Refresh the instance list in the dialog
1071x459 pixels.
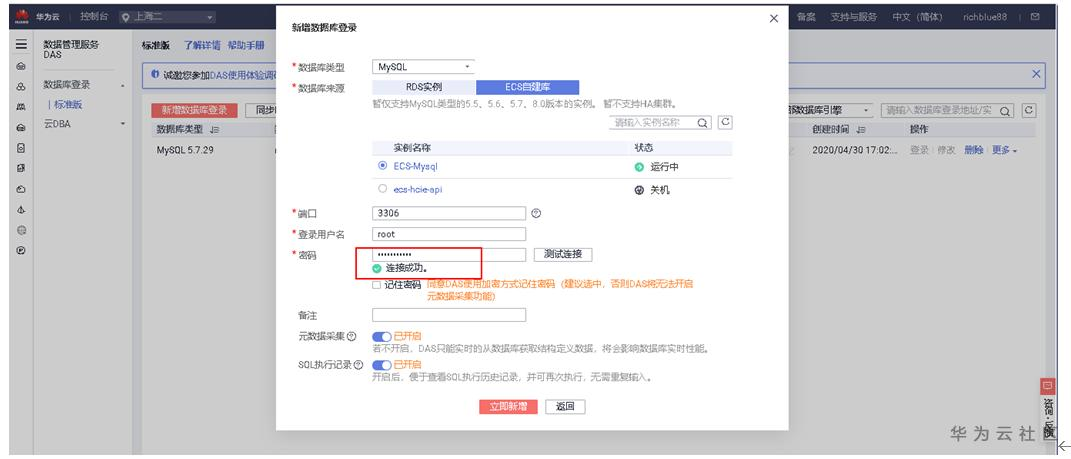[x=725, y=122]
